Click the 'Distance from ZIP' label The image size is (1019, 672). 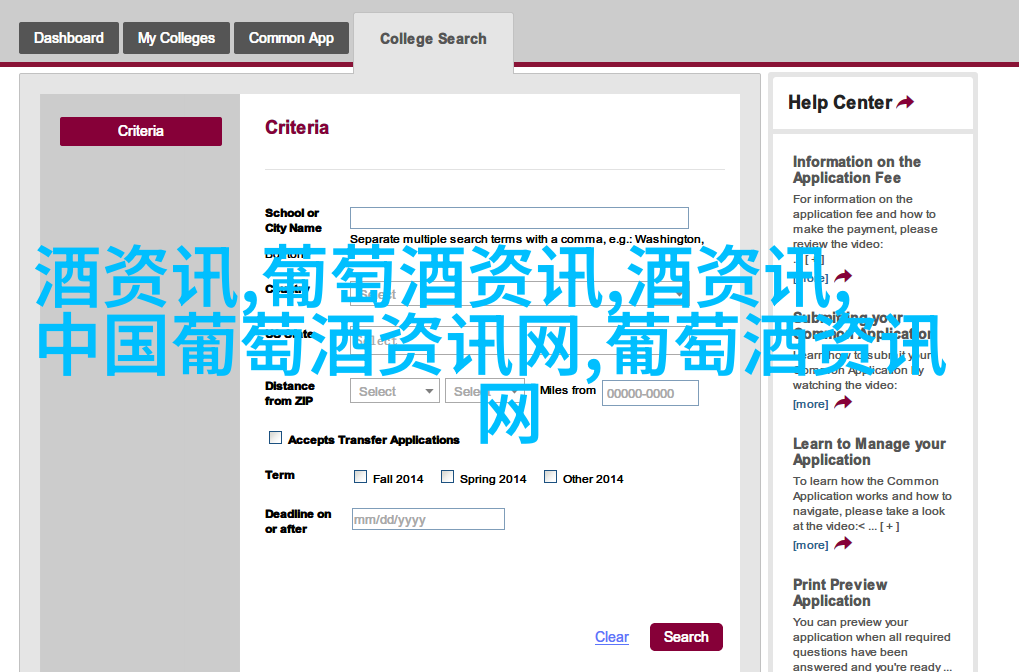(x=290, y=393)
